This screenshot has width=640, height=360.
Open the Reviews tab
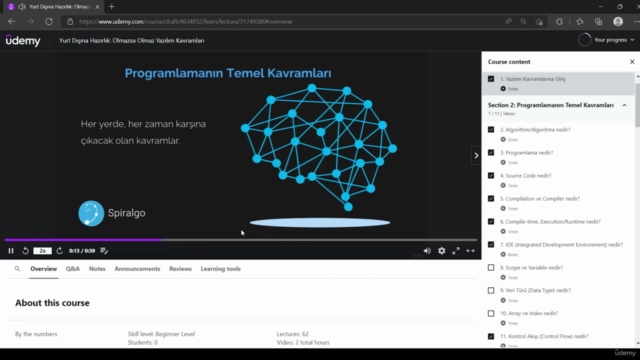pyautogui.click(x=180, y=269)
